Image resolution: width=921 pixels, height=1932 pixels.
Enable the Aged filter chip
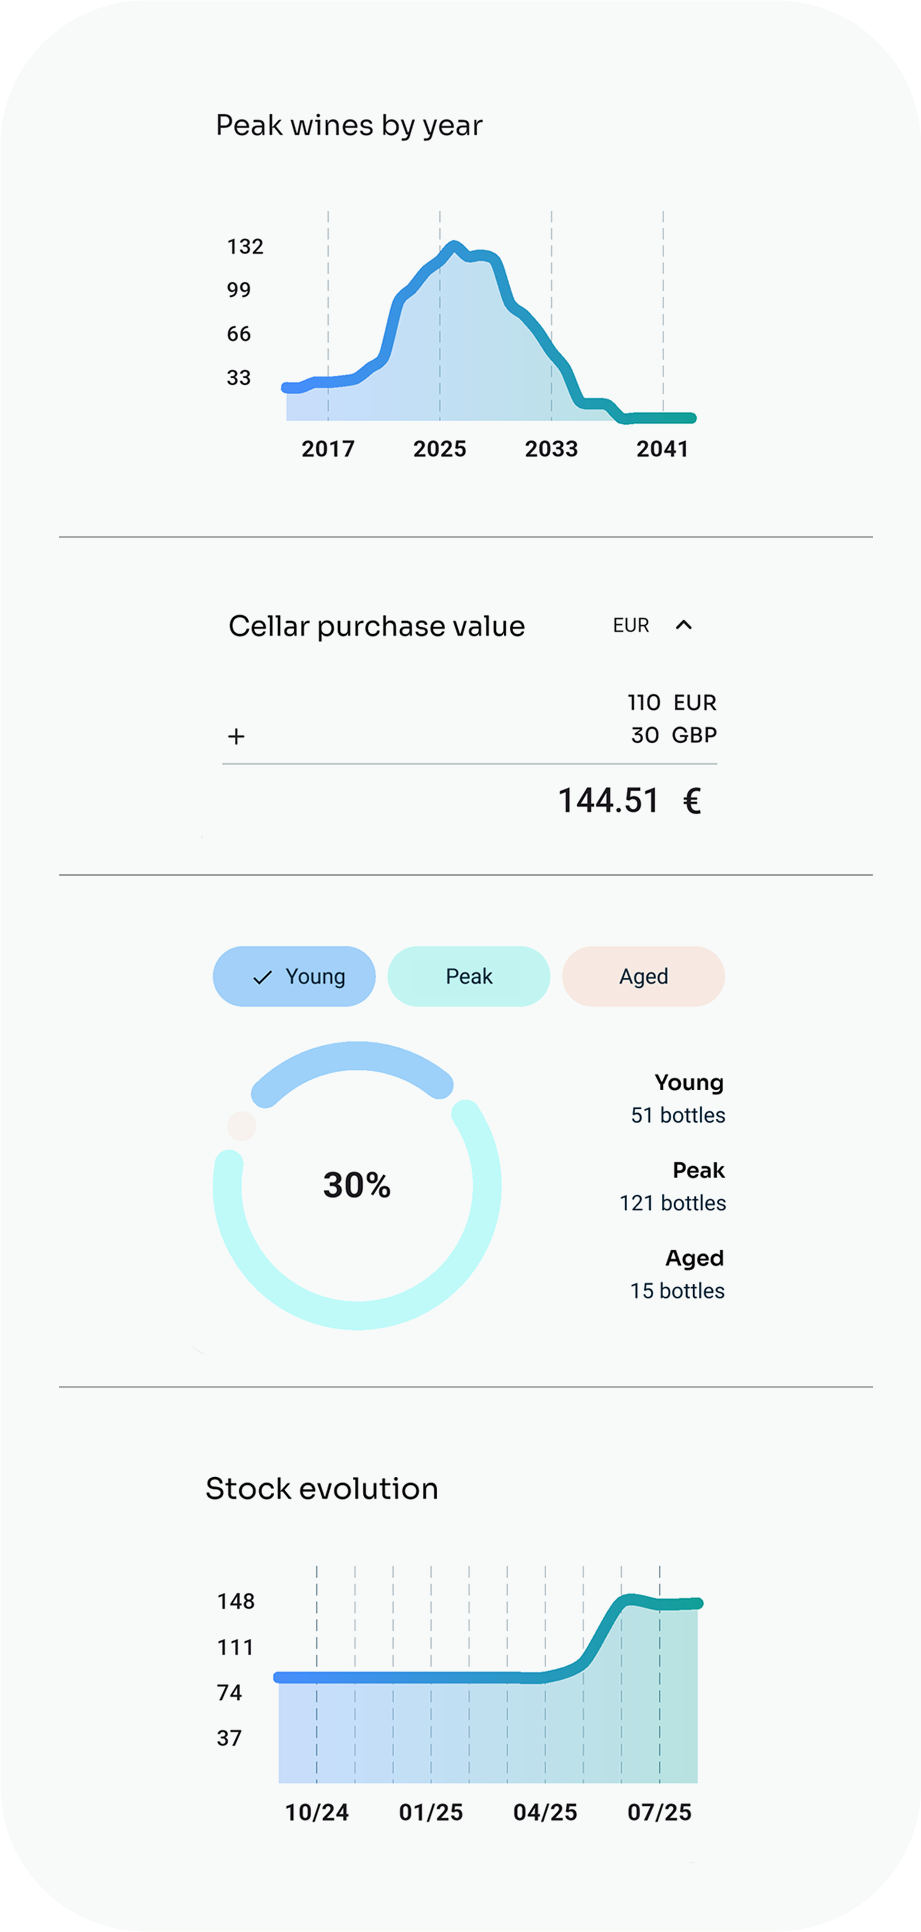click(643, 976)
